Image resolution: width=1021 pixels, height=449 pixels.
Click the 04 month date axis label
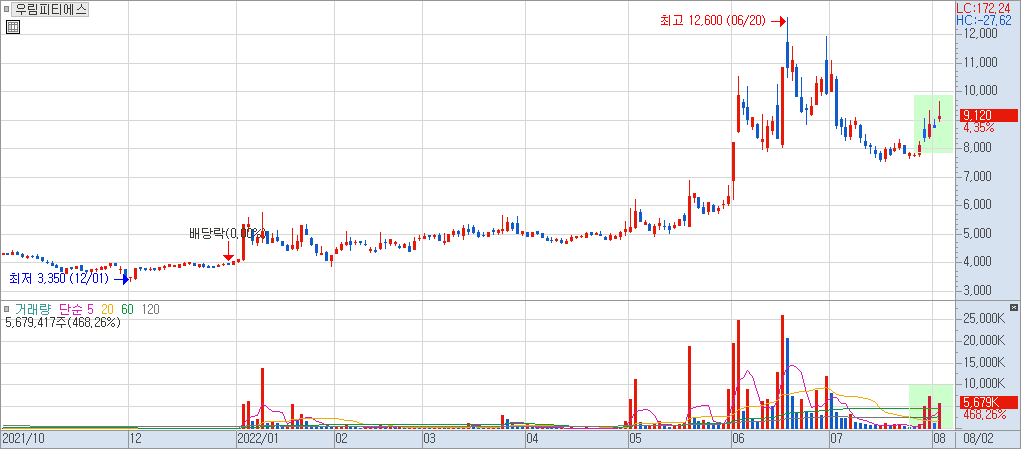coord(533,439)
